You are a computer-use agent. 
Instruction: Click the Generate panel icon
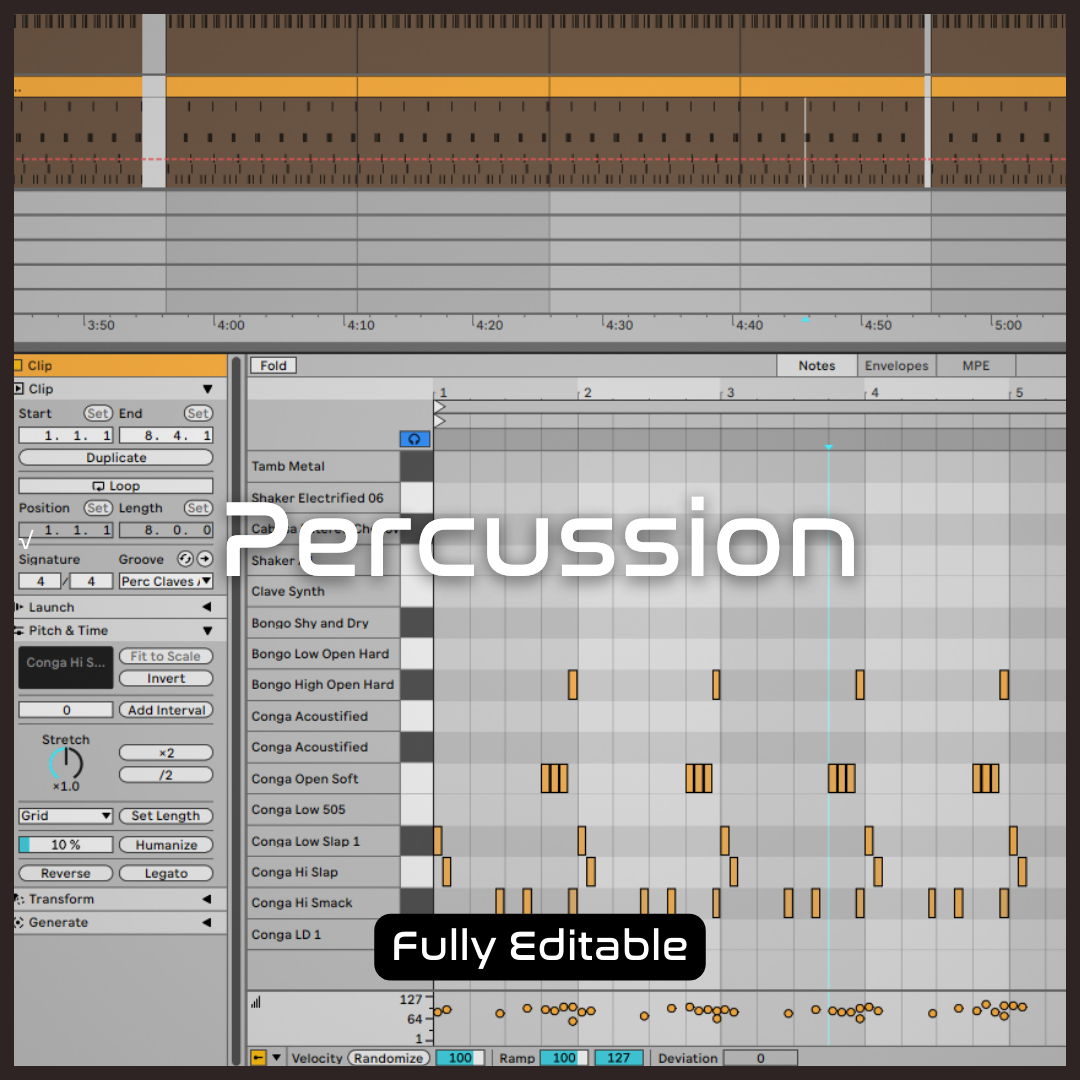pyautogui.click(x=19, y=922)
